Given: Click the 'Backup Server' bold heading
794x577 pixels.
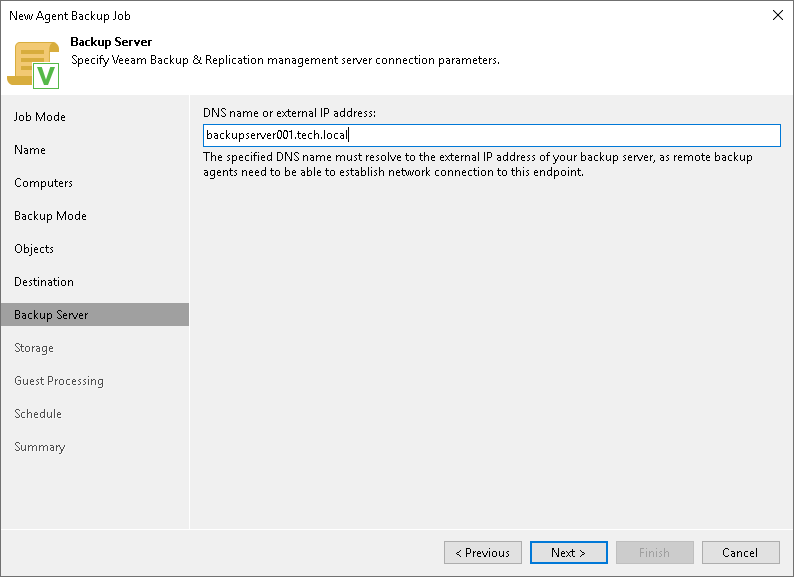Looking at the screenshot, I should pyautogui.click(x=111, y=42).
